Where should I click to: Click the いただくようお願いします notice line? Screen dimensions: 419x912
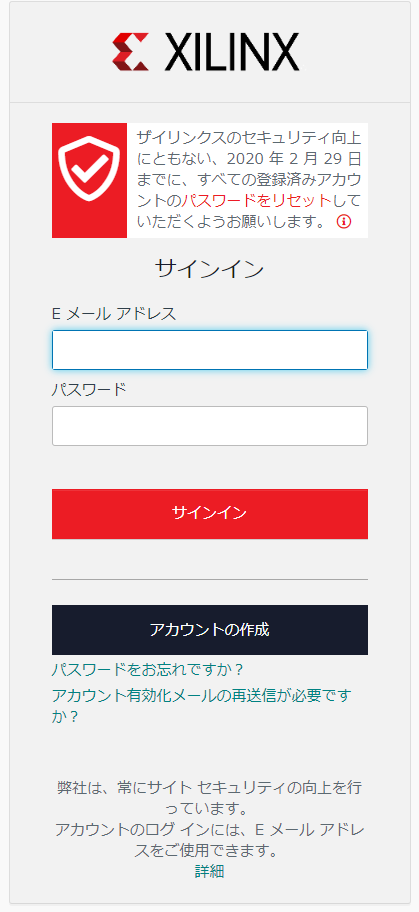(x=232, y=222)
